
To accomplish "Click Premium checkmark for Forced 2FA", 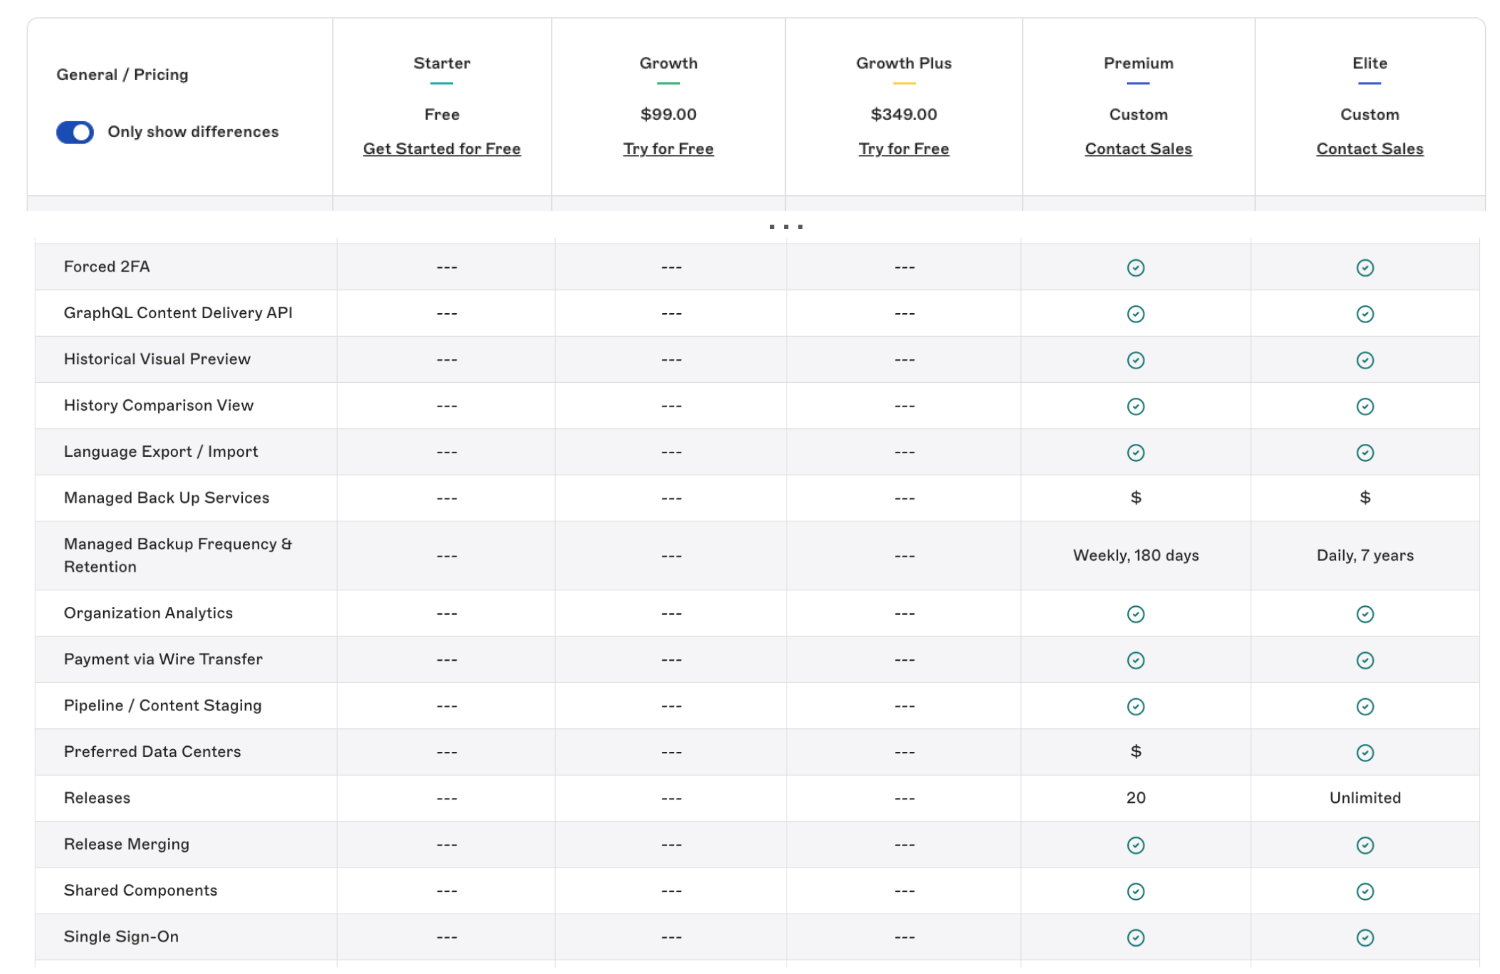I will (1135, 268).
